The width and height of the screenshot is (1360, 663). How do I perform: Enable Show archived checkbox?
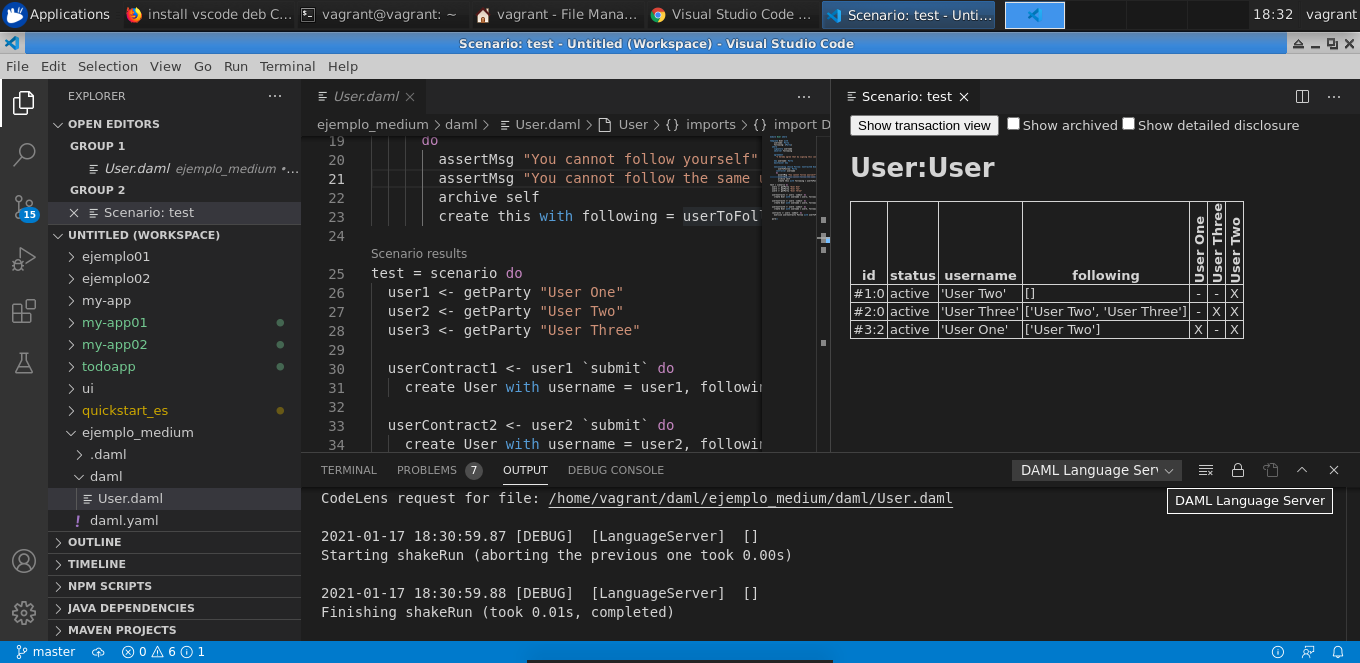(1013, 124)
